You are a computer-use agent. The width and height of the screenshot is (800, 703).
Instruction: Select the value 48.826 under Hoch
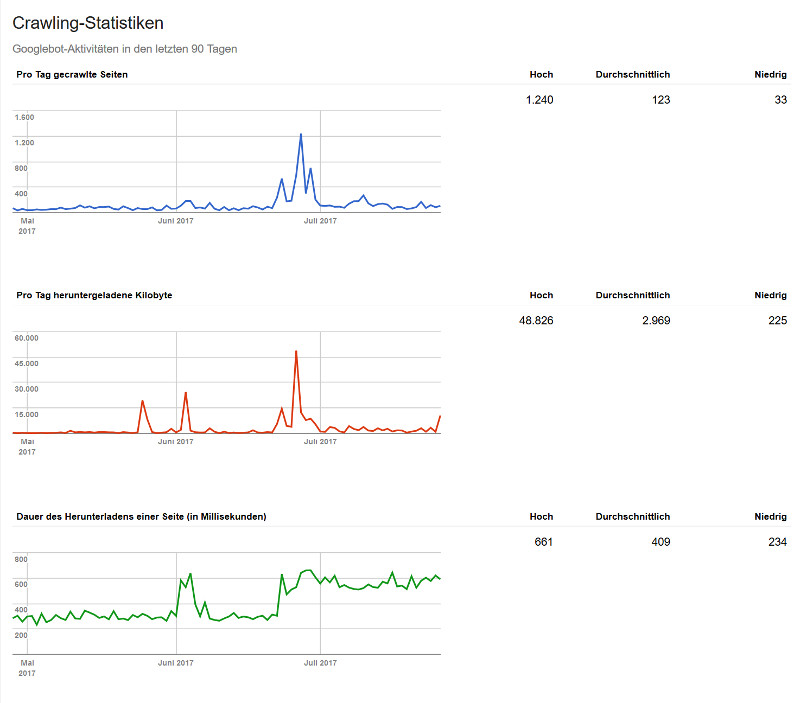click(538, 320)
